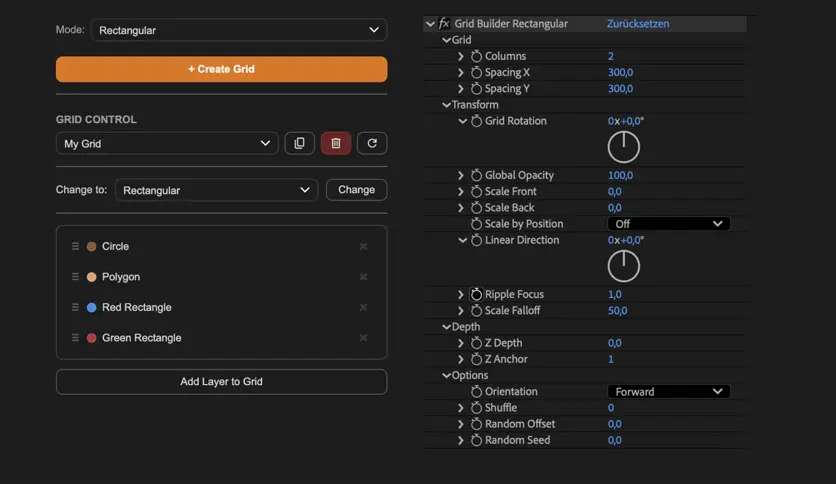
Task: Remove the Circle layer with its X
Action: click(363, 246)
